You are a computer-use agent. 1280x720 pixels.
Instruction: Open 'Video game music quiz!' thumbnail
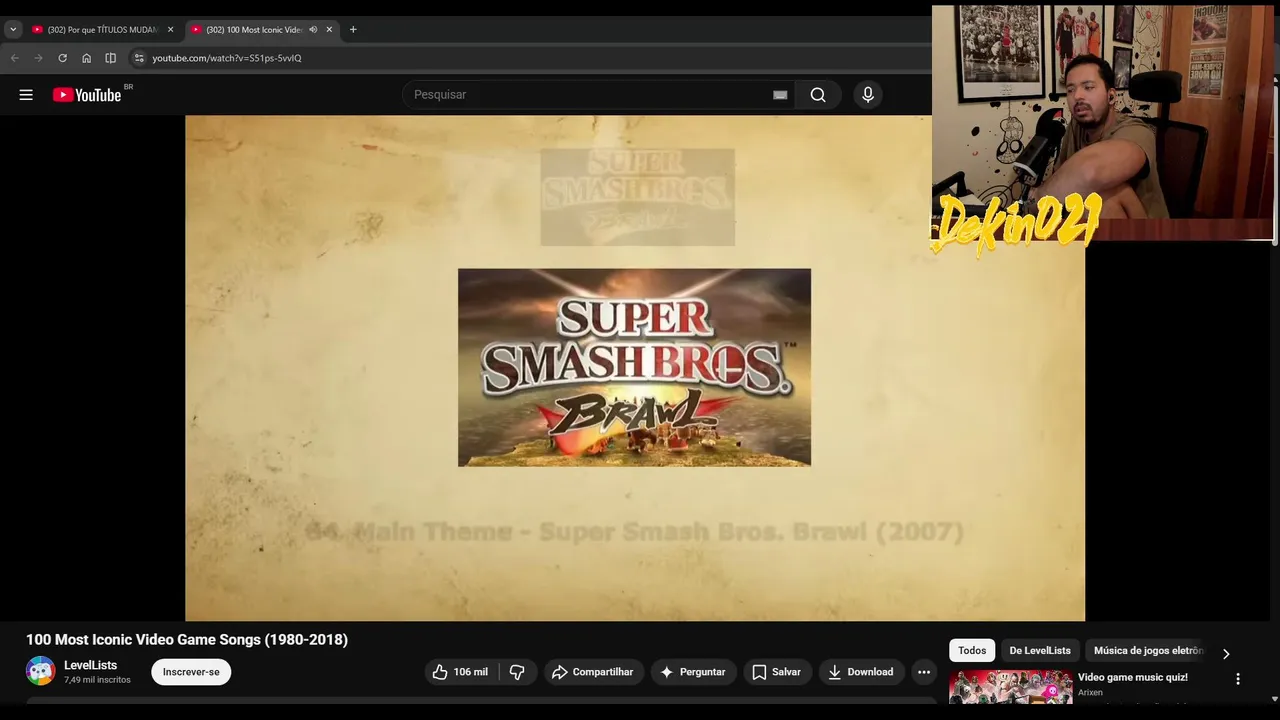[x=1010, y=687]
